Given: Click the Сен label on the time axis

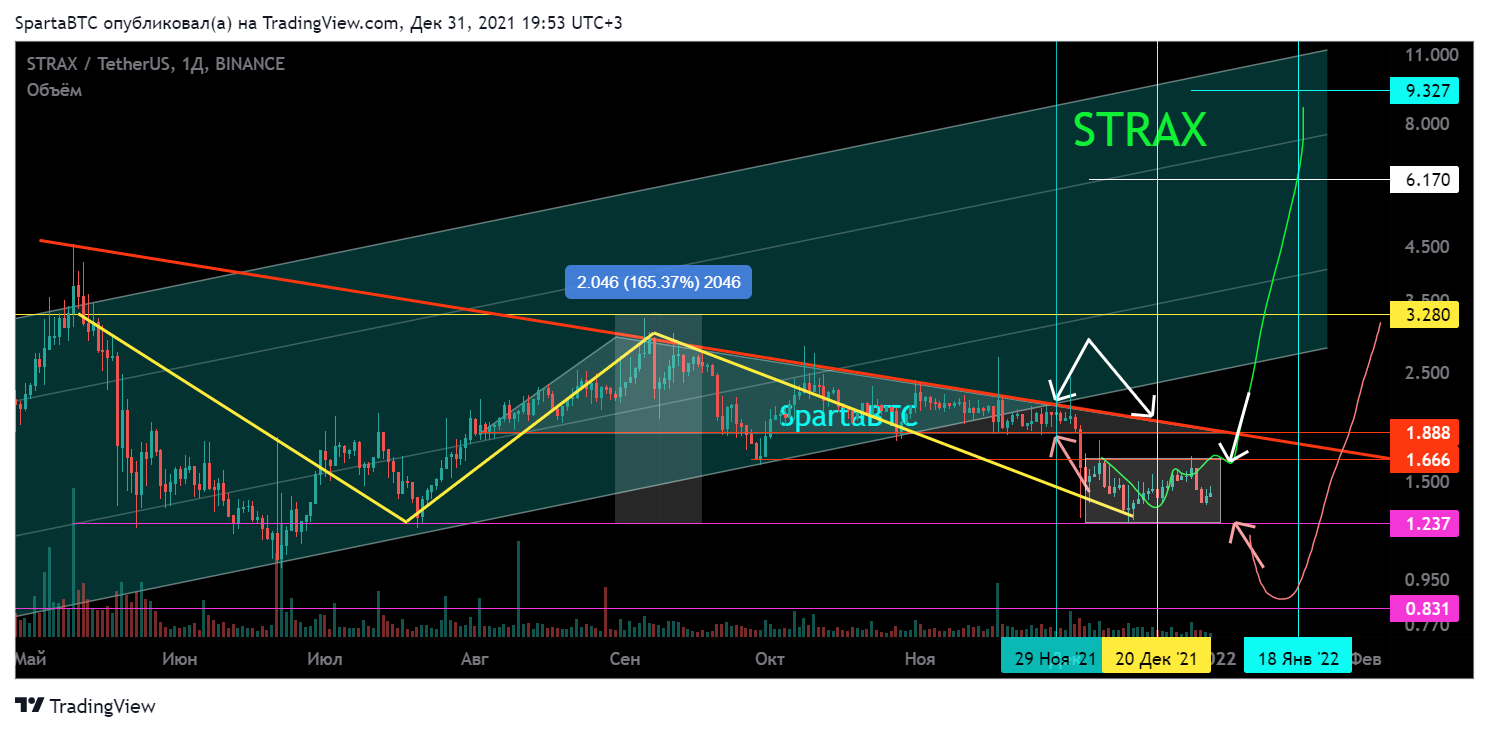Looking at the screenshot, I should (625, 659).
